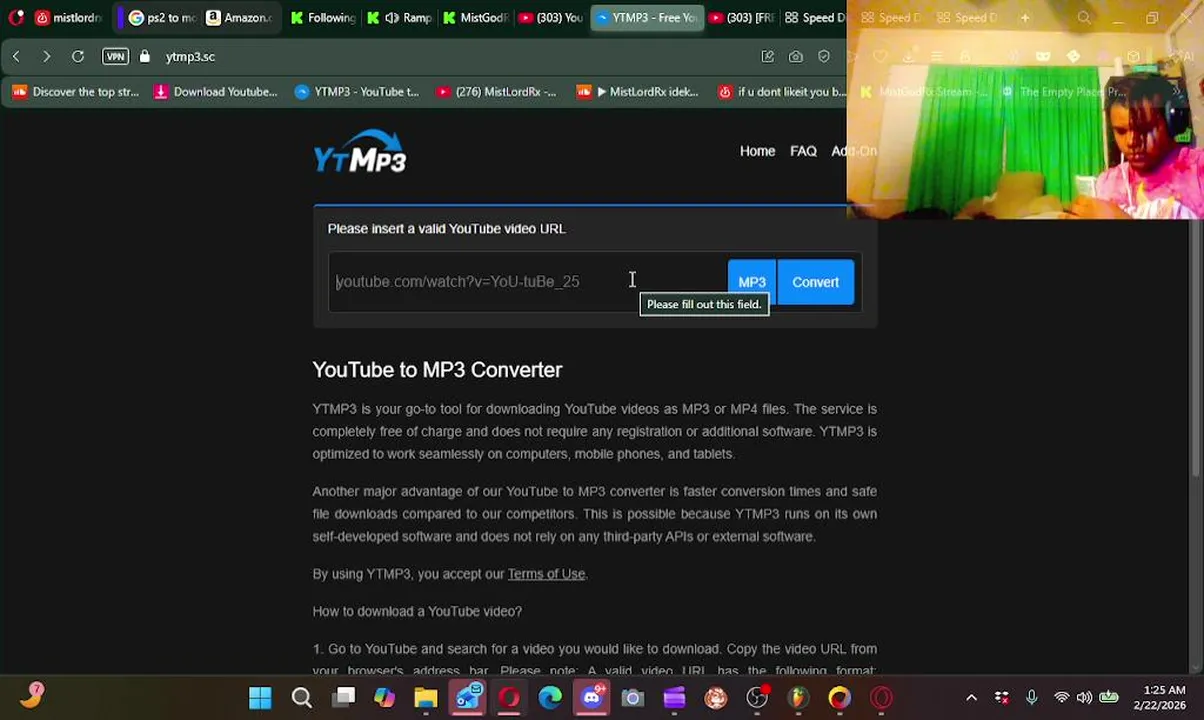The height and width of the screenshot is (720, 1204).
Task: Click the volume speaker tray icon
Action: pos(1084,697)
